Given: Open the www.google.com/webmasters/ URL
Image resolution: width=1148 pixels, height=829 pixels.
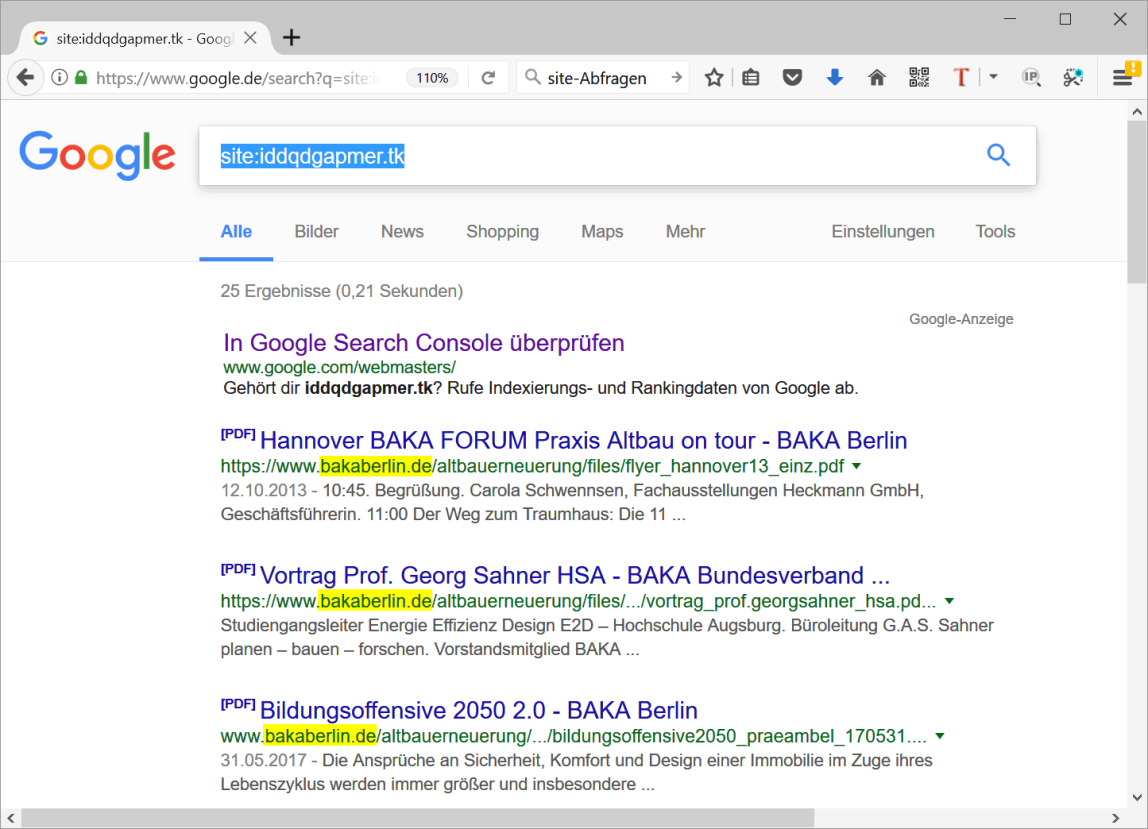Looking at the screenshot, I should [x=340, y=367].
